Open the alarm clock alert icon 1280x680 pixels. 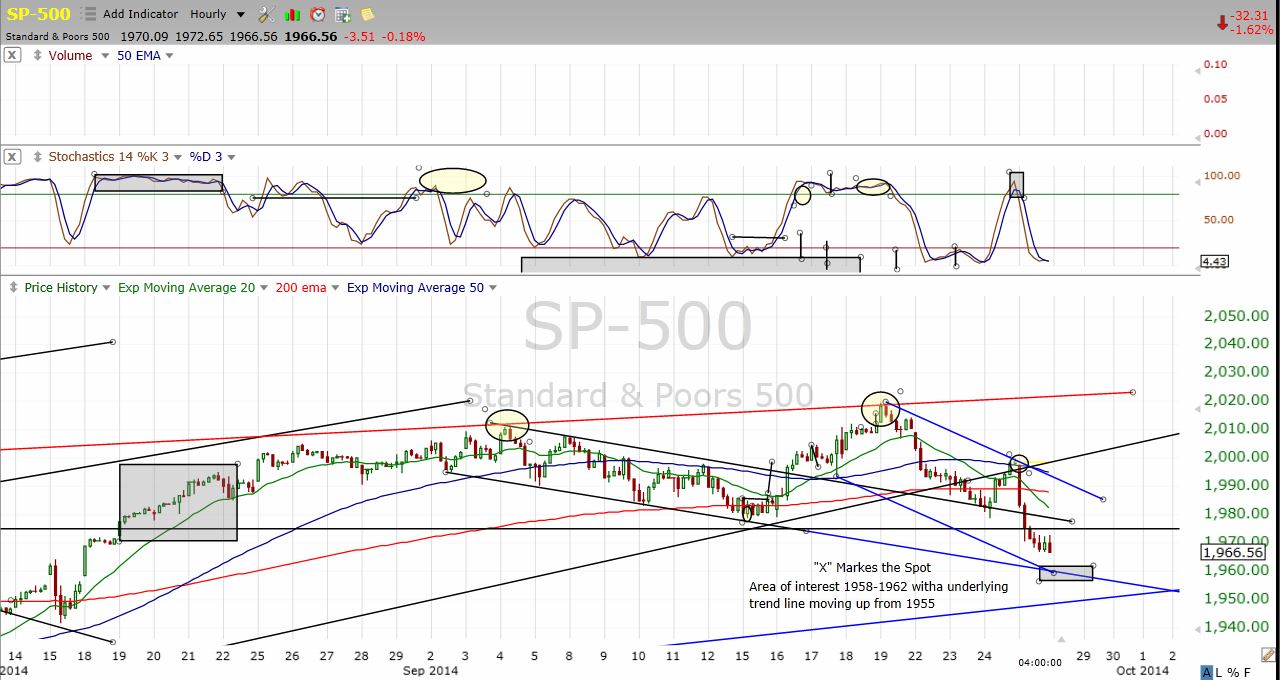(317, 14)
